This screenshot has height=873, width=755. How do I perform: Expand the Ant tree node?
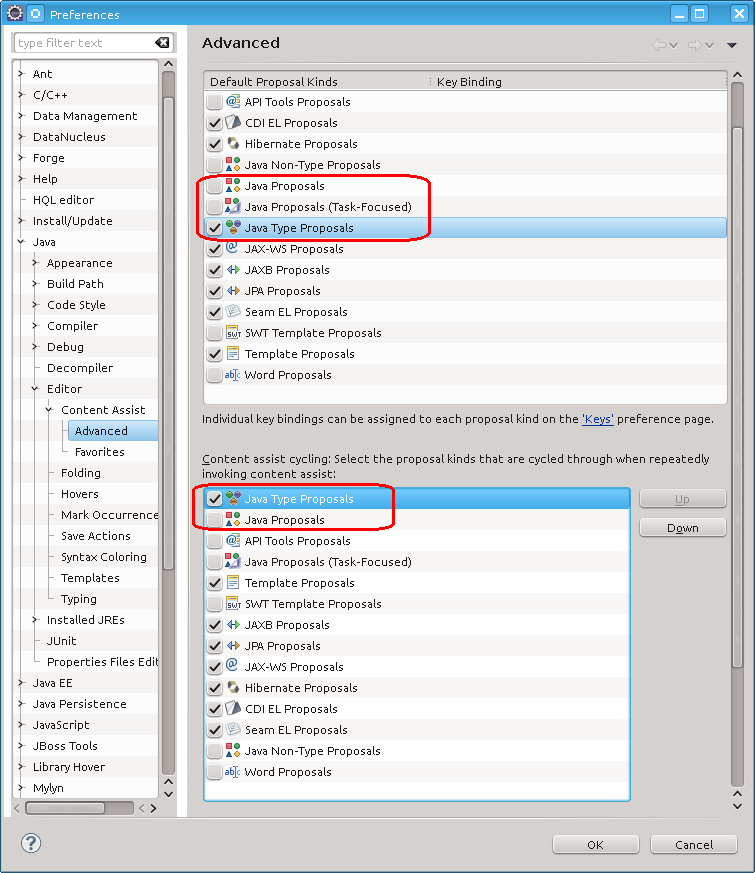(21, 73)
